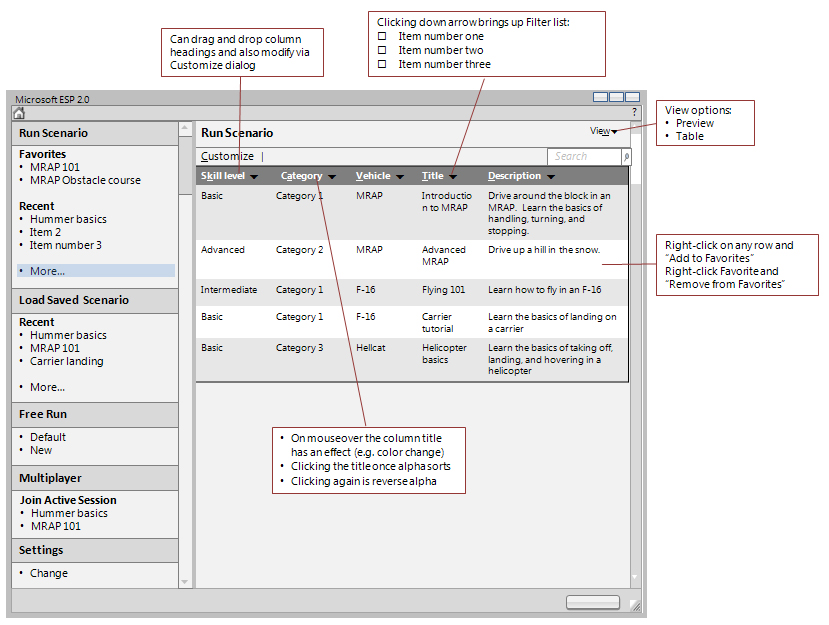Select the Free Run sidebar header
This screenshot has width=829, height=625.
tap(95, 415)
